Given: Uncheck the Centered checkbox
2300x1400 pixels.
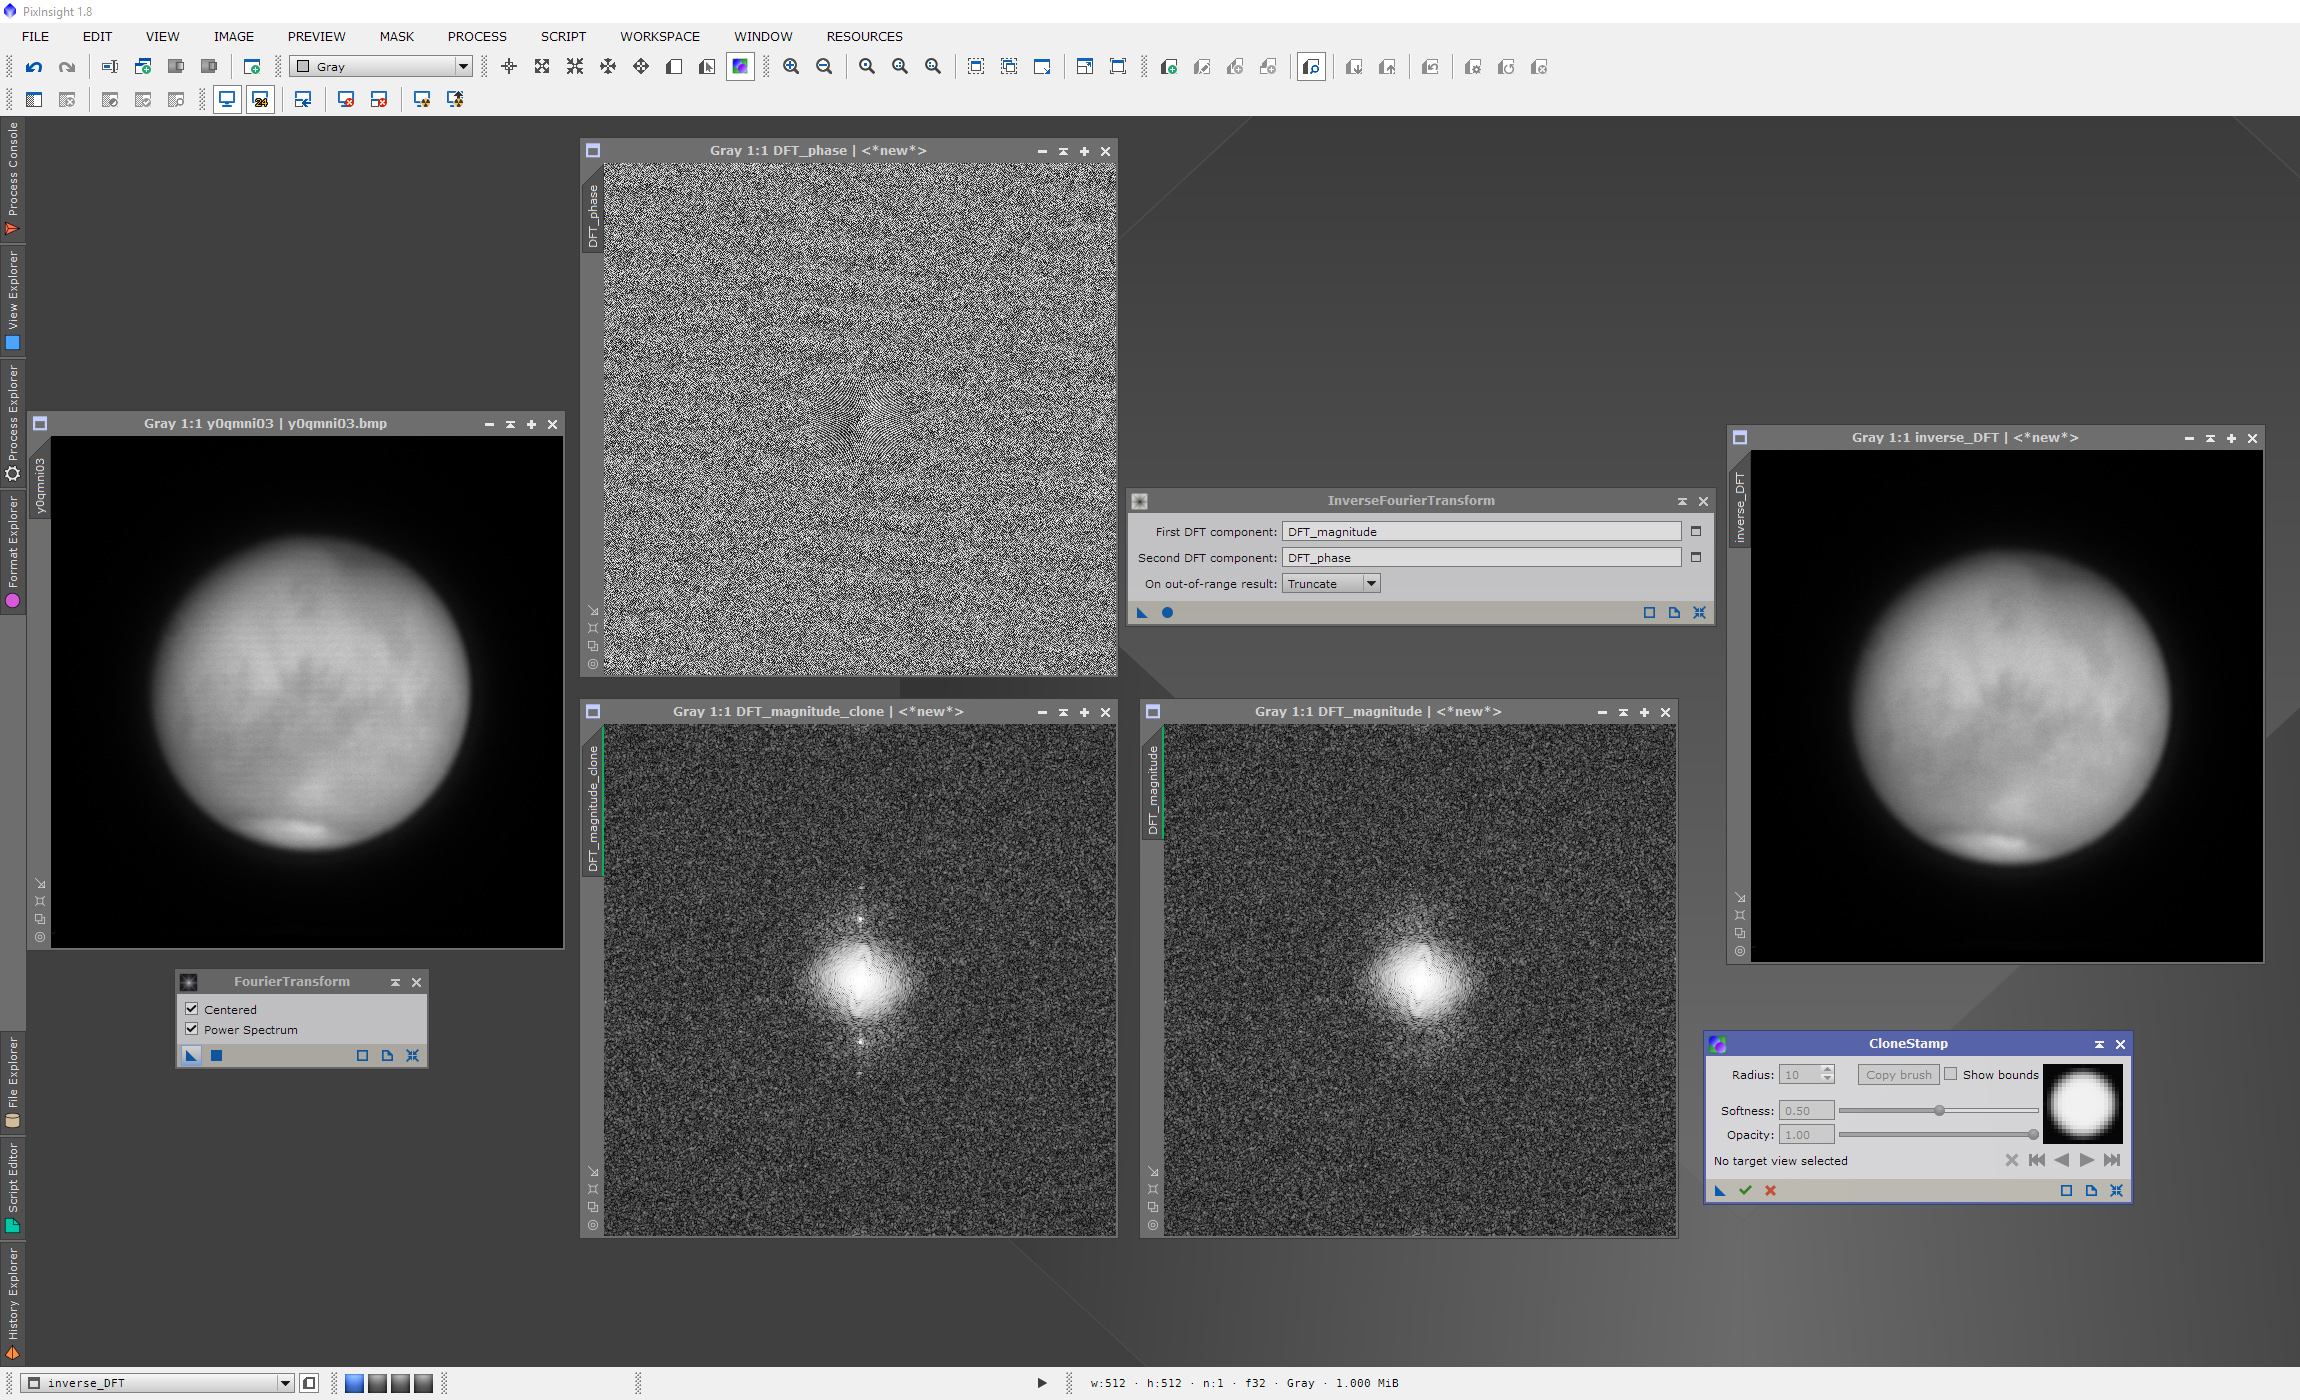Looking at the screenshot, I should click(x=192, y=1009).
